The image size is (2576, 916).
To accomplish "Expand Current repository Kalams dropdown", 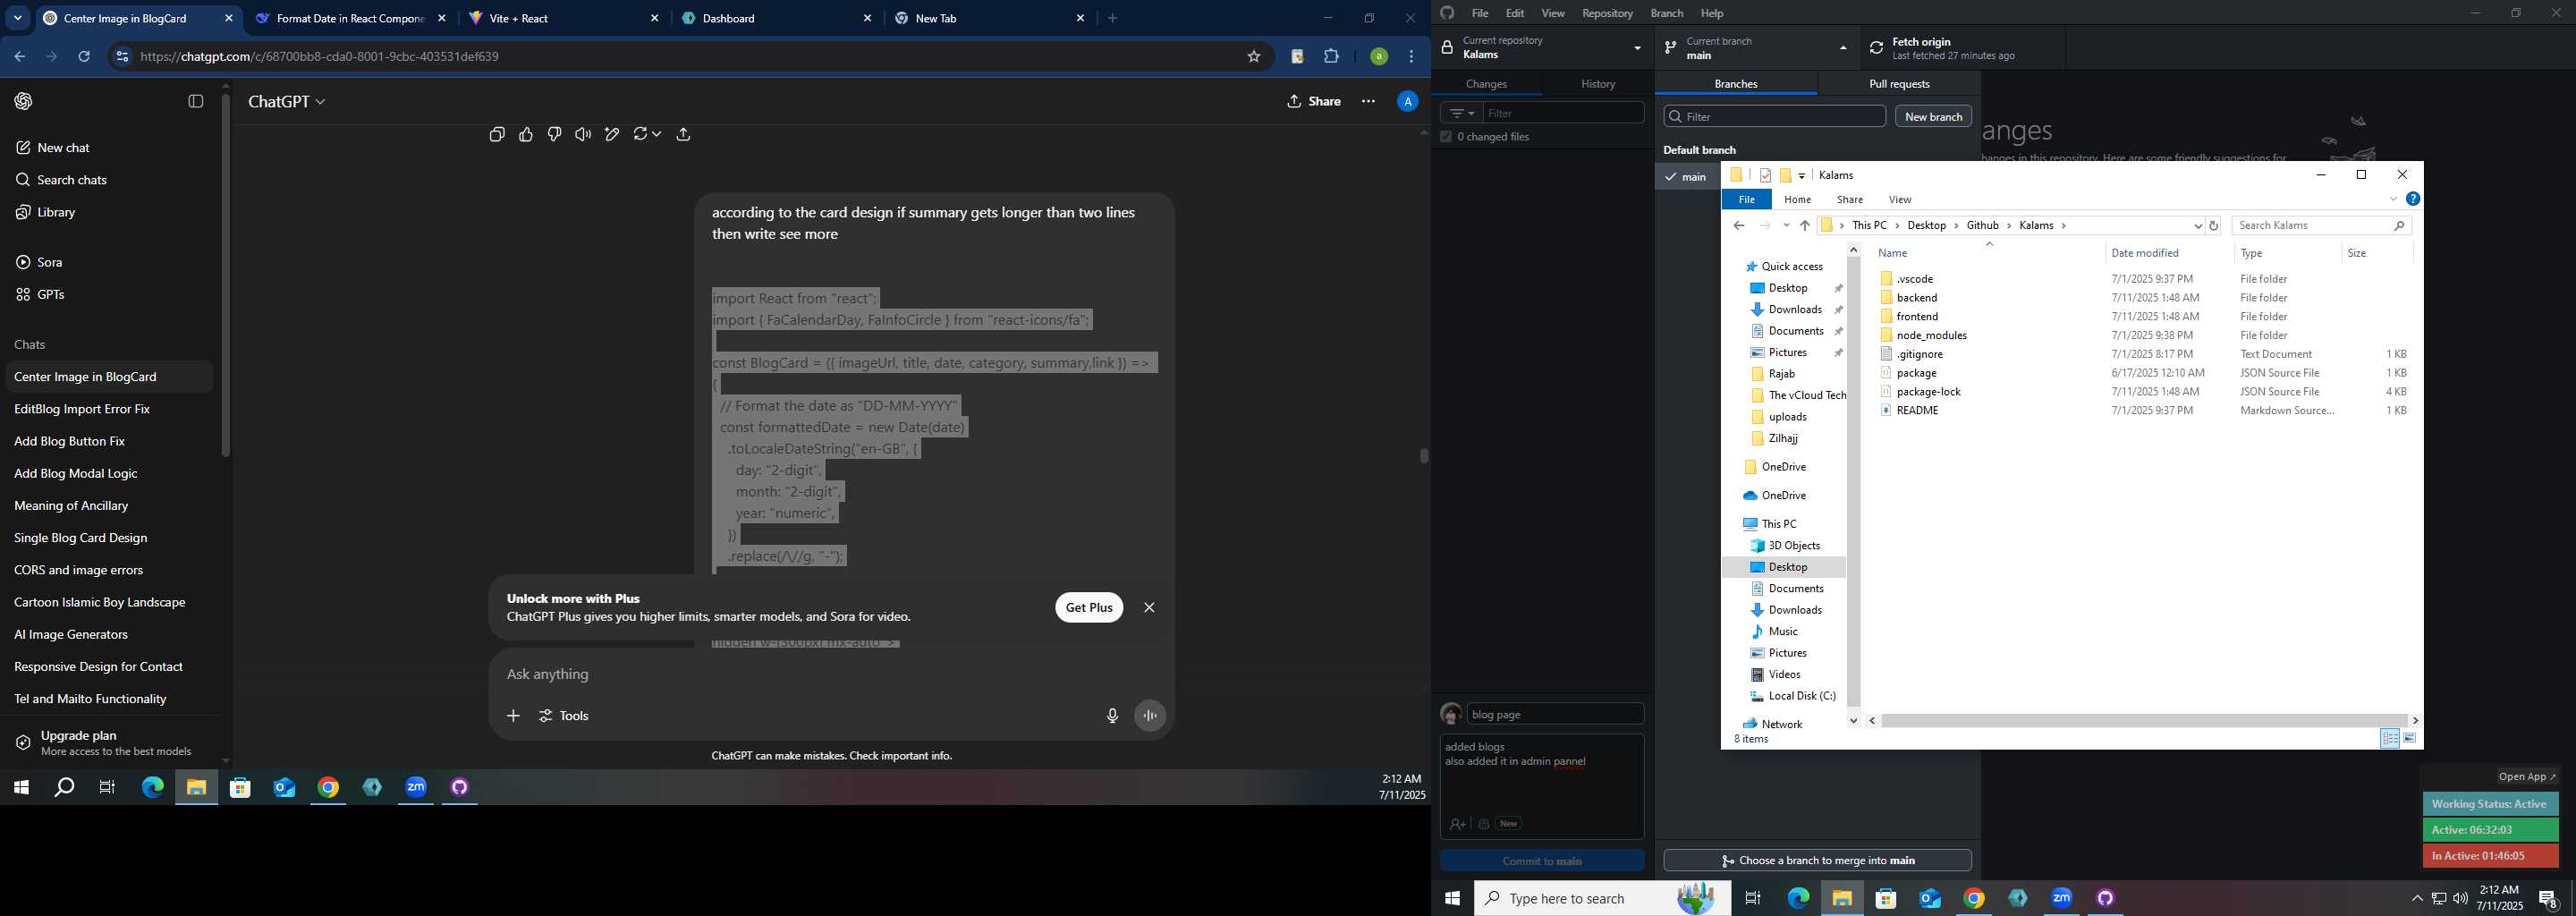I will [1543, 48].
